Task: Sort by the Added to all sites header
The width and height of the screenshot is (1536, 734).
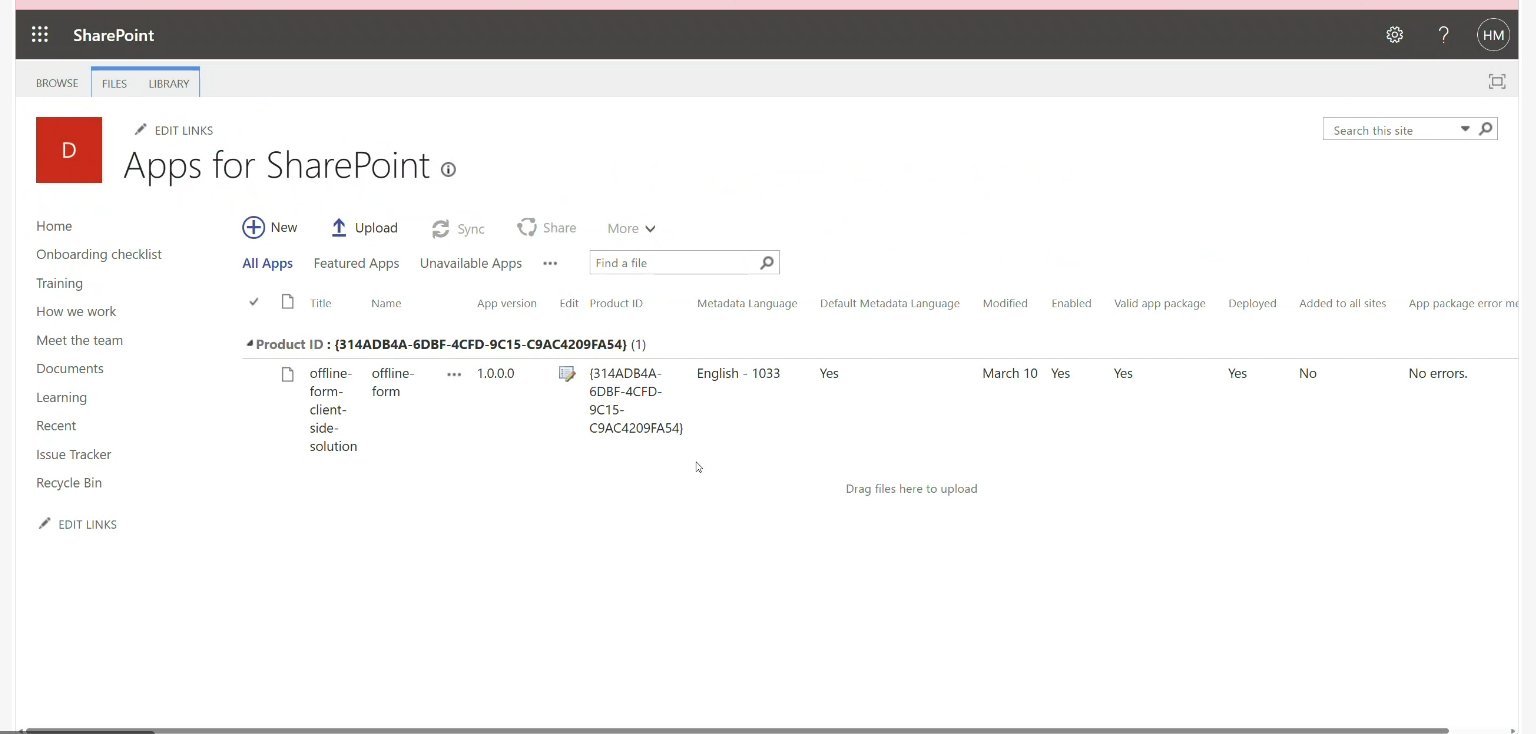Action: pyautogui.click(x=1343, y=303)
